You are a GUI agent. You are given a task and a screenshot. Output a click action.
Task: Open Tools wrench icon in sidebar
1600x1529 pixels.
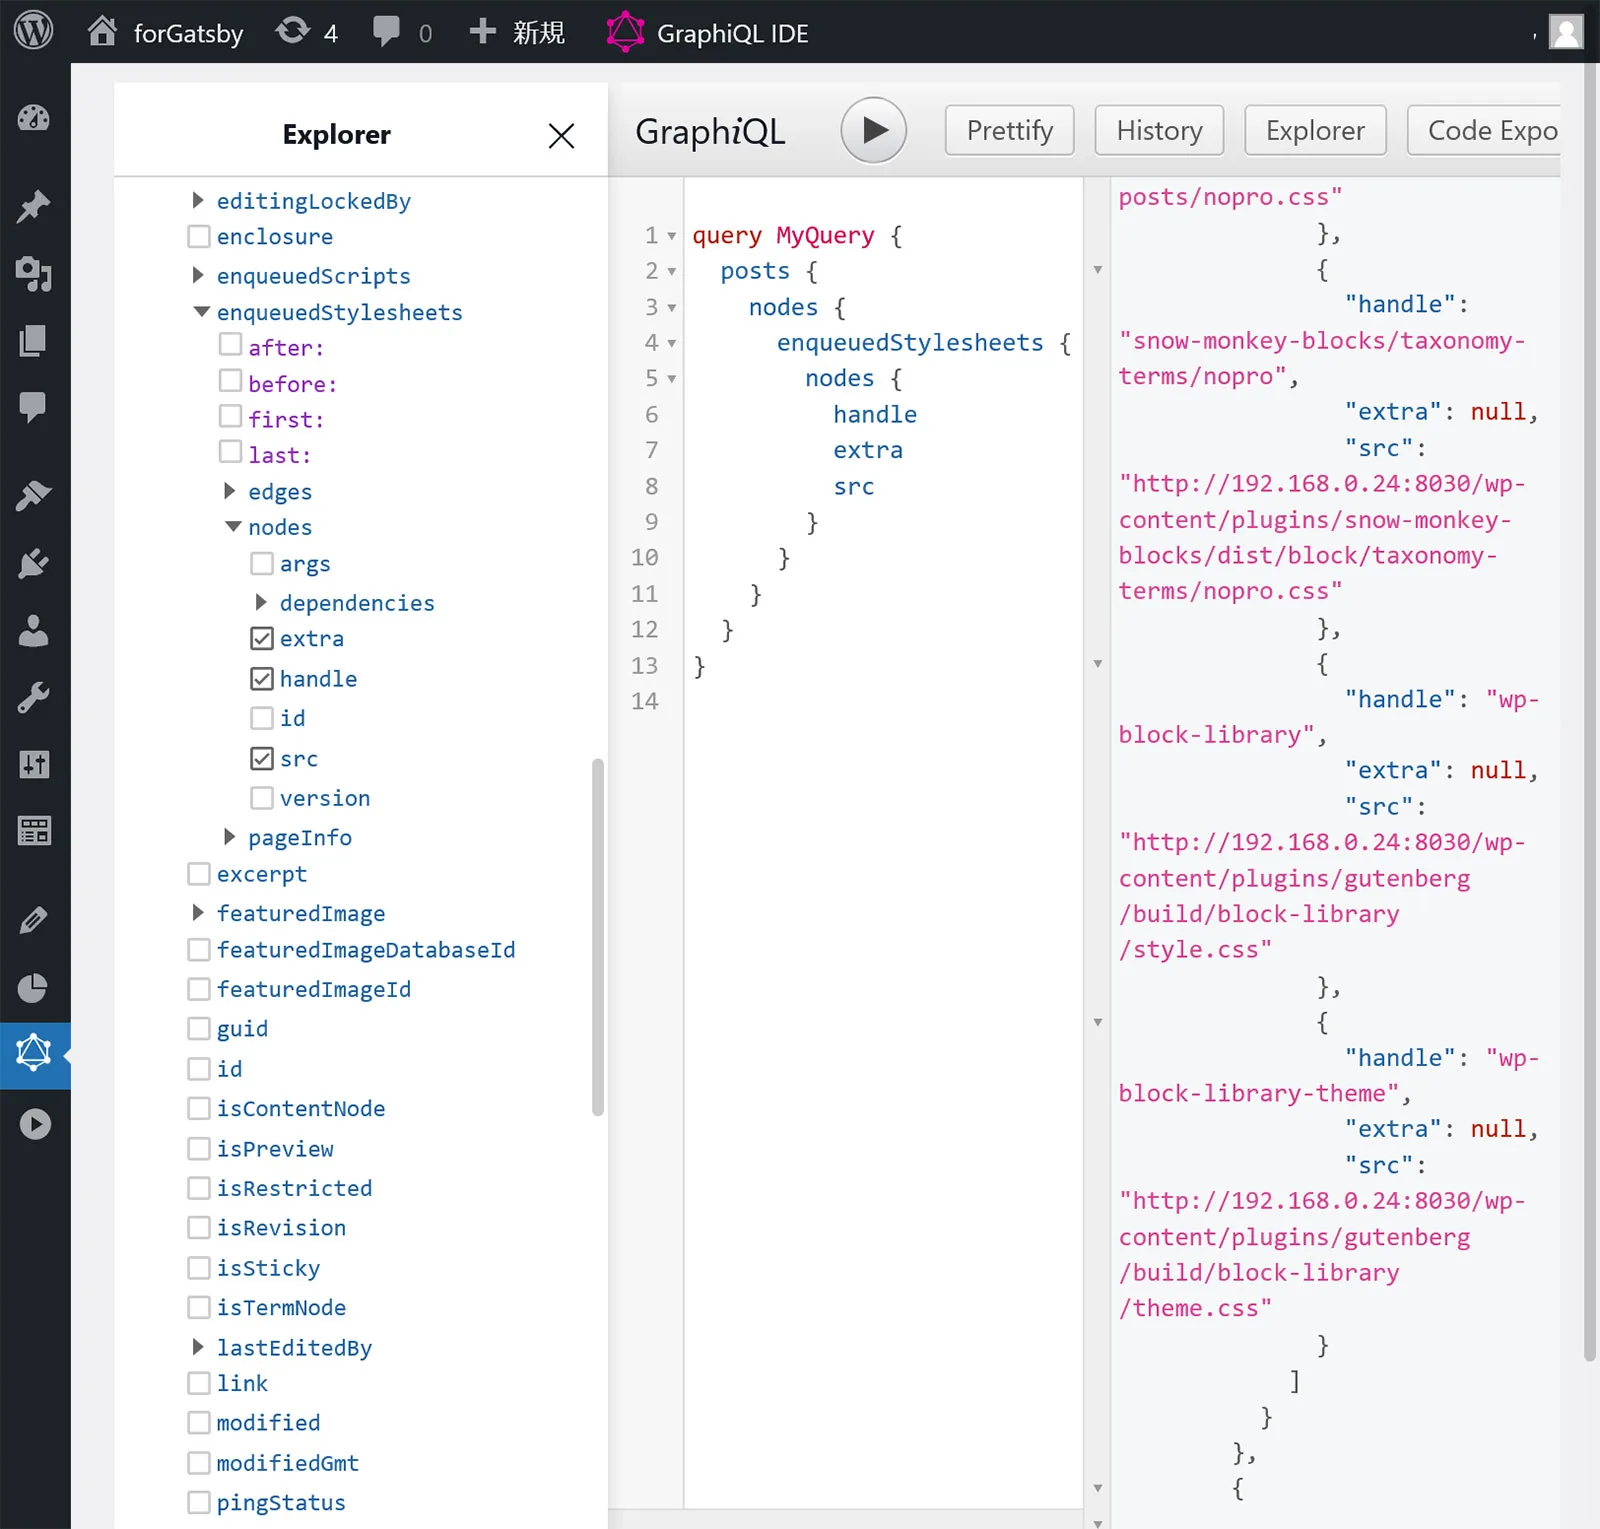[x=34, y=698]
